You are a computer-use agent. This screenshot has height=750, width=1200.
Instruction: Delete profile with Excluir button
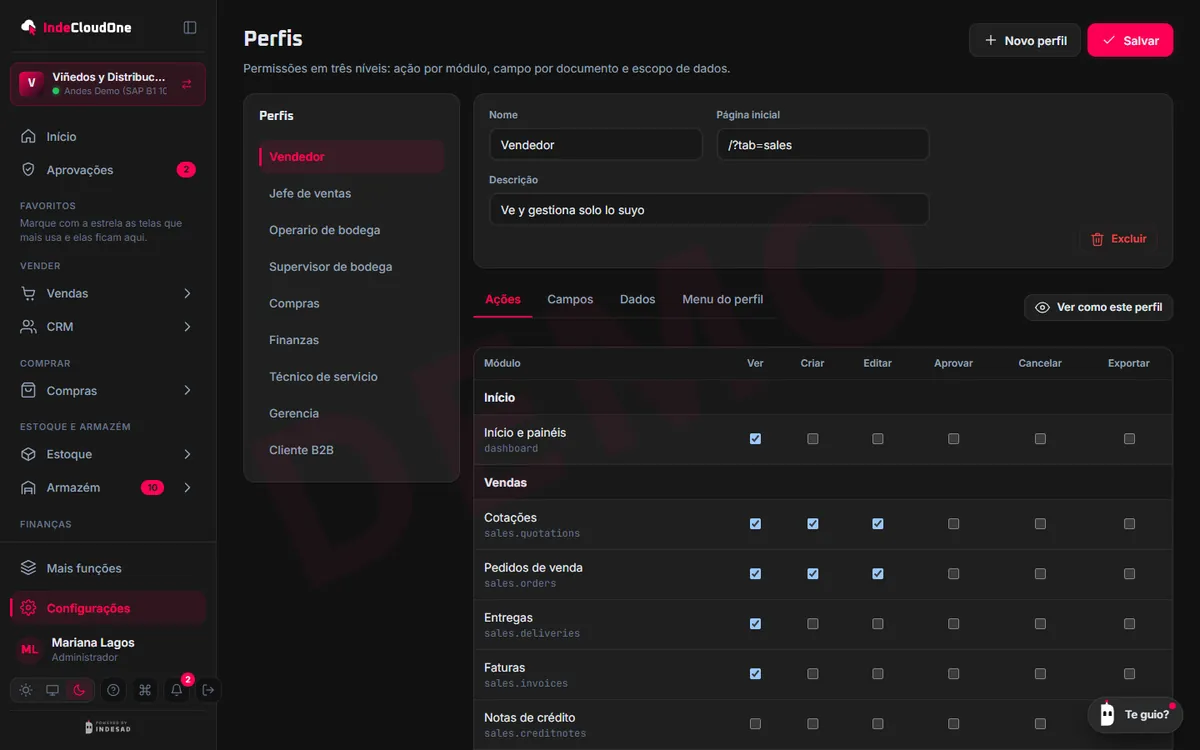tap(1118, 239)
